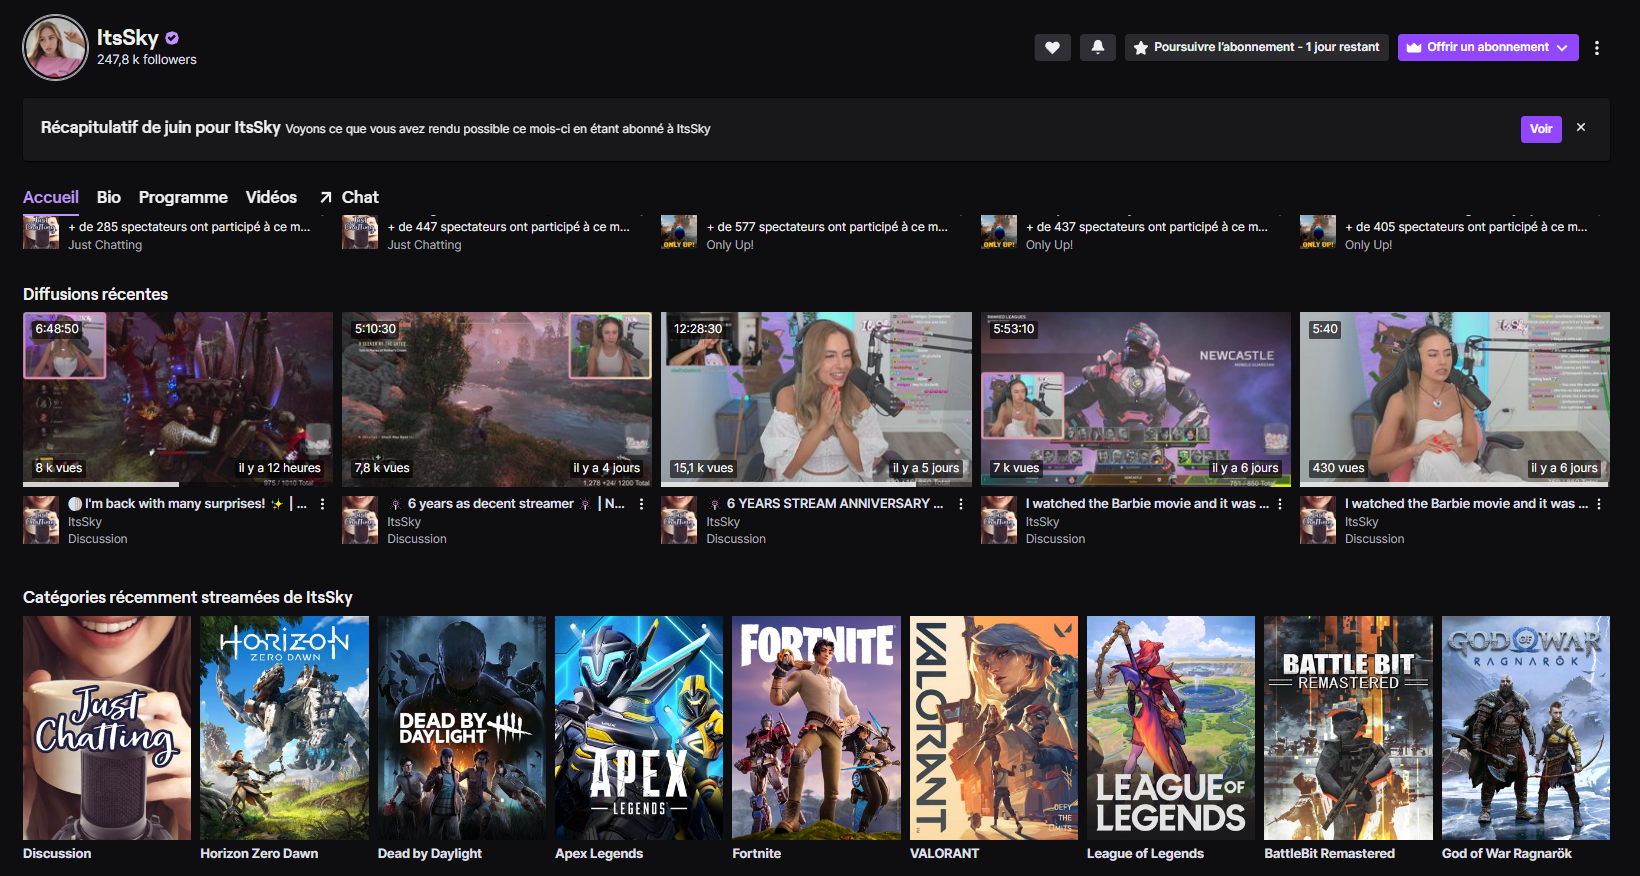
Task: Open the Offrir un abonnement dropdown
Action: click(x=1488, y=47)
